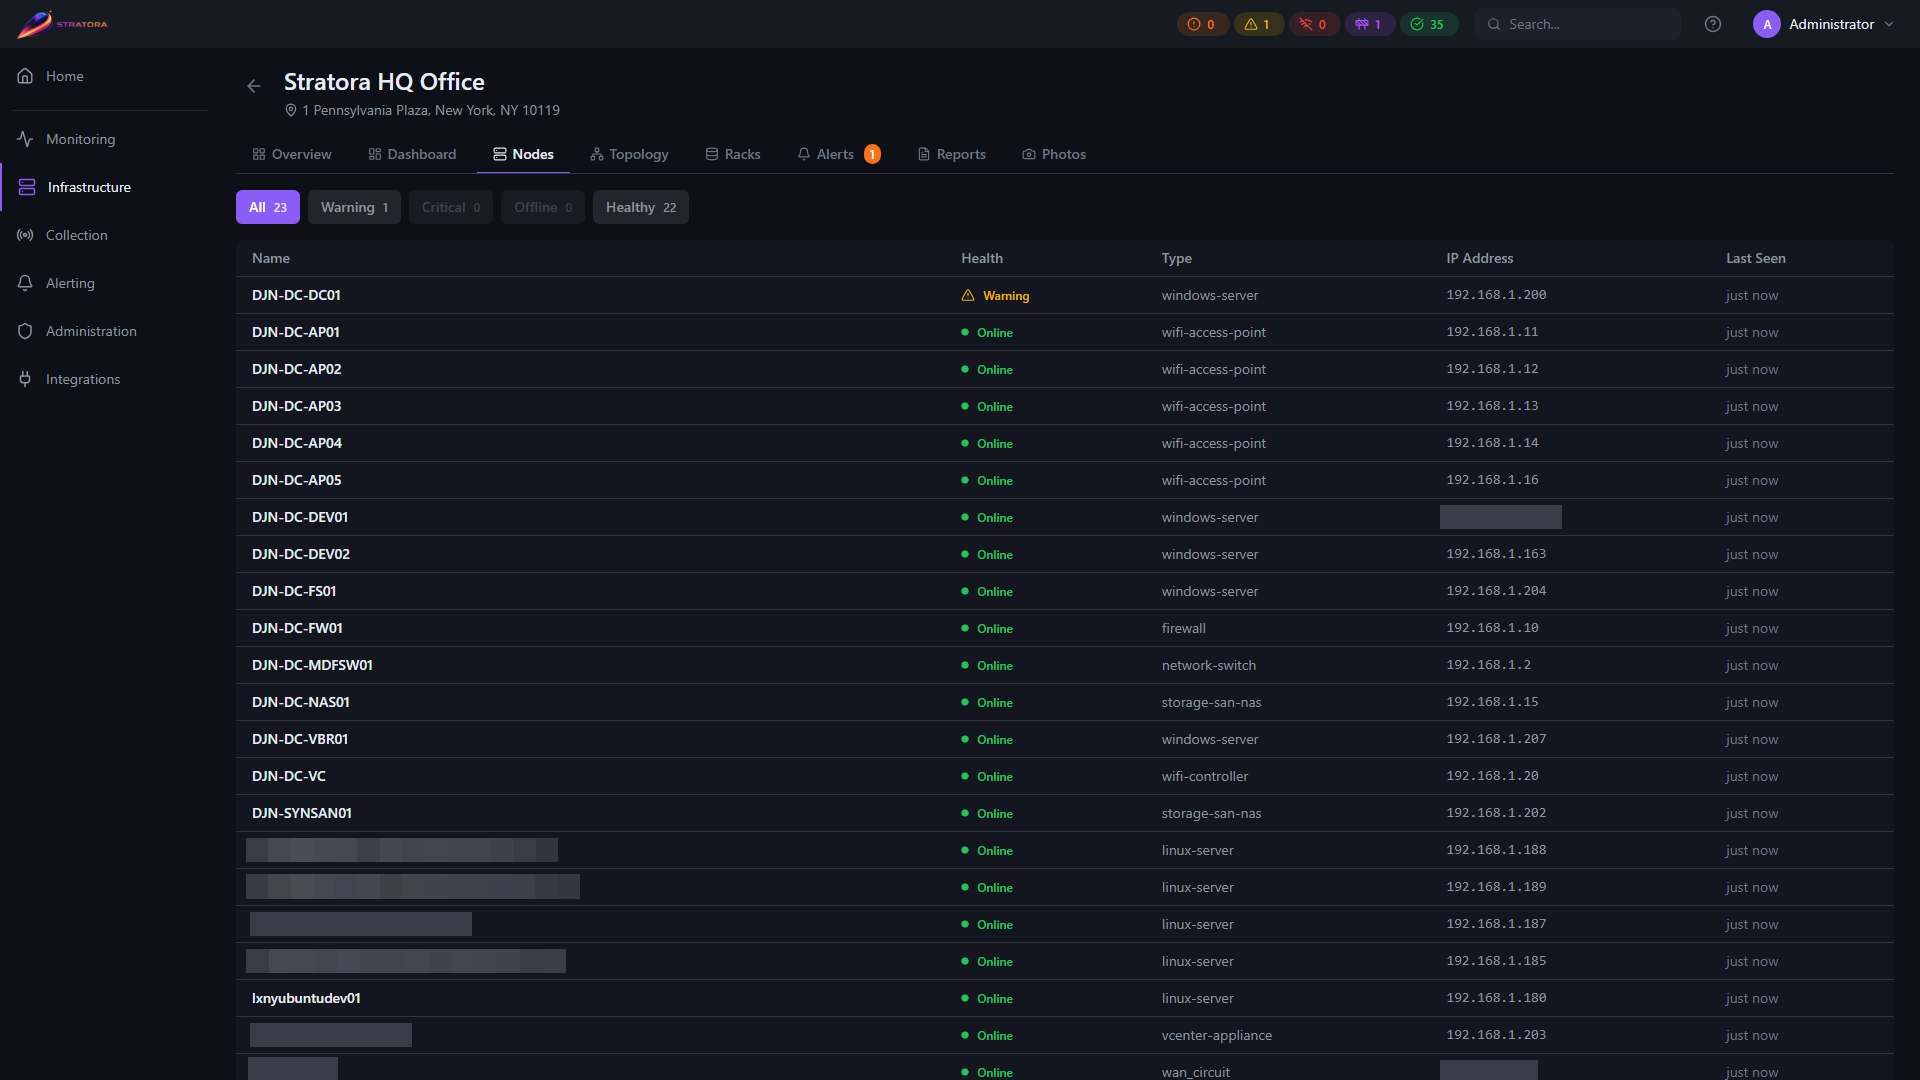Filter nodes by Offline 0

pos(543,207)
